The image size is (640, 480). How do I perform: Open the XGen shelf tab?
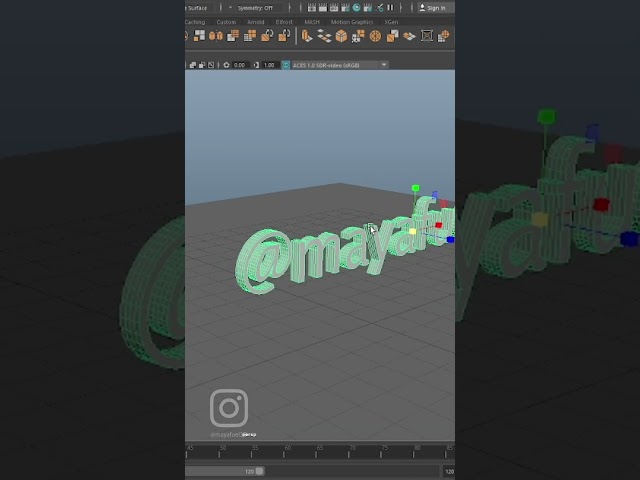tap(391, 22)
